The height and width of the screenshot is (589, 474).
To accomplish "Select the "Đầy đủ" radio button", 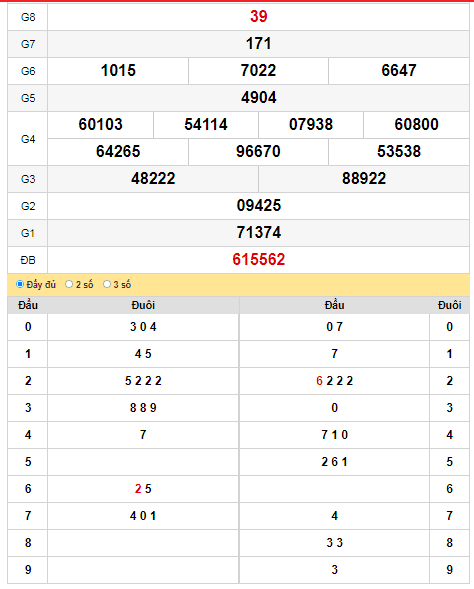I will tap(20, 284).
